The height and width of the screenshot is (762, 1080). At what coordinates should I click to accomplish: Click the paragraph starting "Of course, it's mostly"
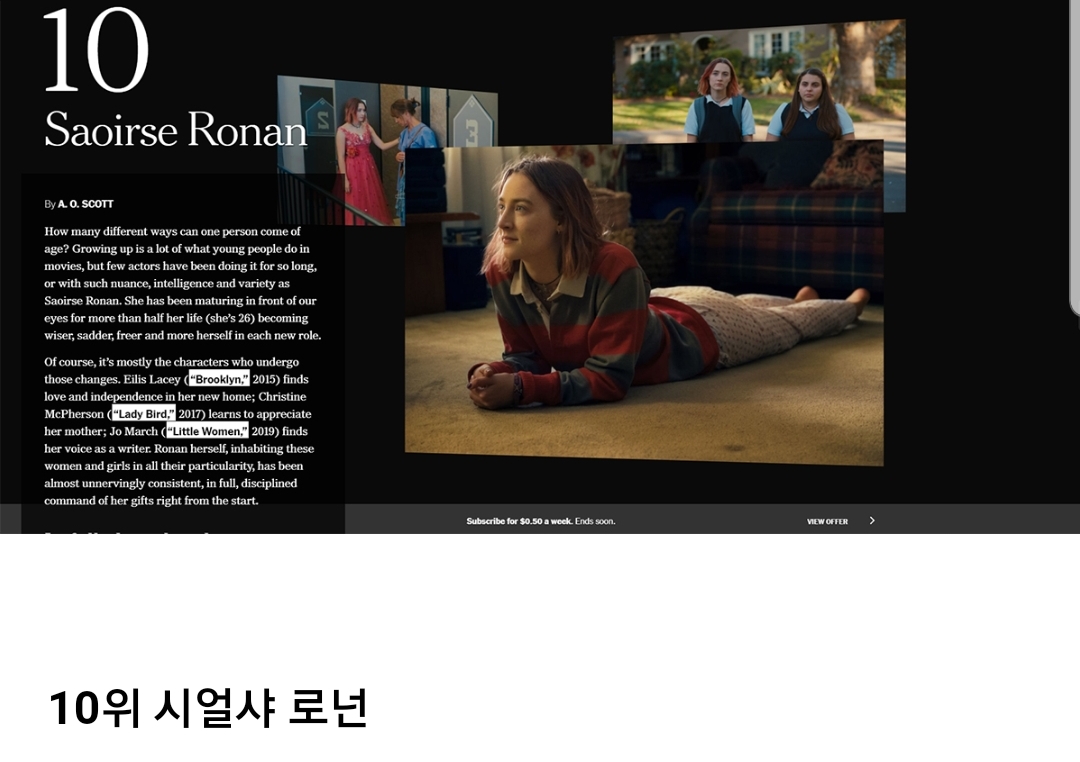pyautogui.click(x=179, y=431)
